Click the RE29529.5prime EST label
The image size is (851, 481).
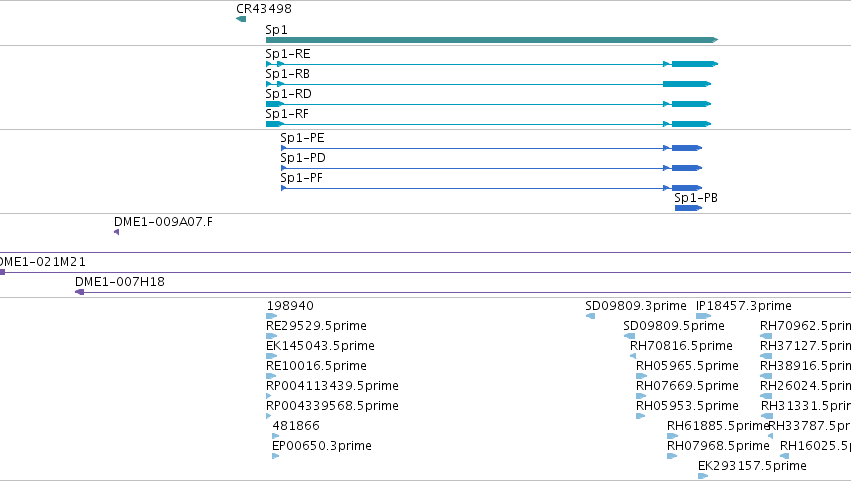click(x=316, y=326)
